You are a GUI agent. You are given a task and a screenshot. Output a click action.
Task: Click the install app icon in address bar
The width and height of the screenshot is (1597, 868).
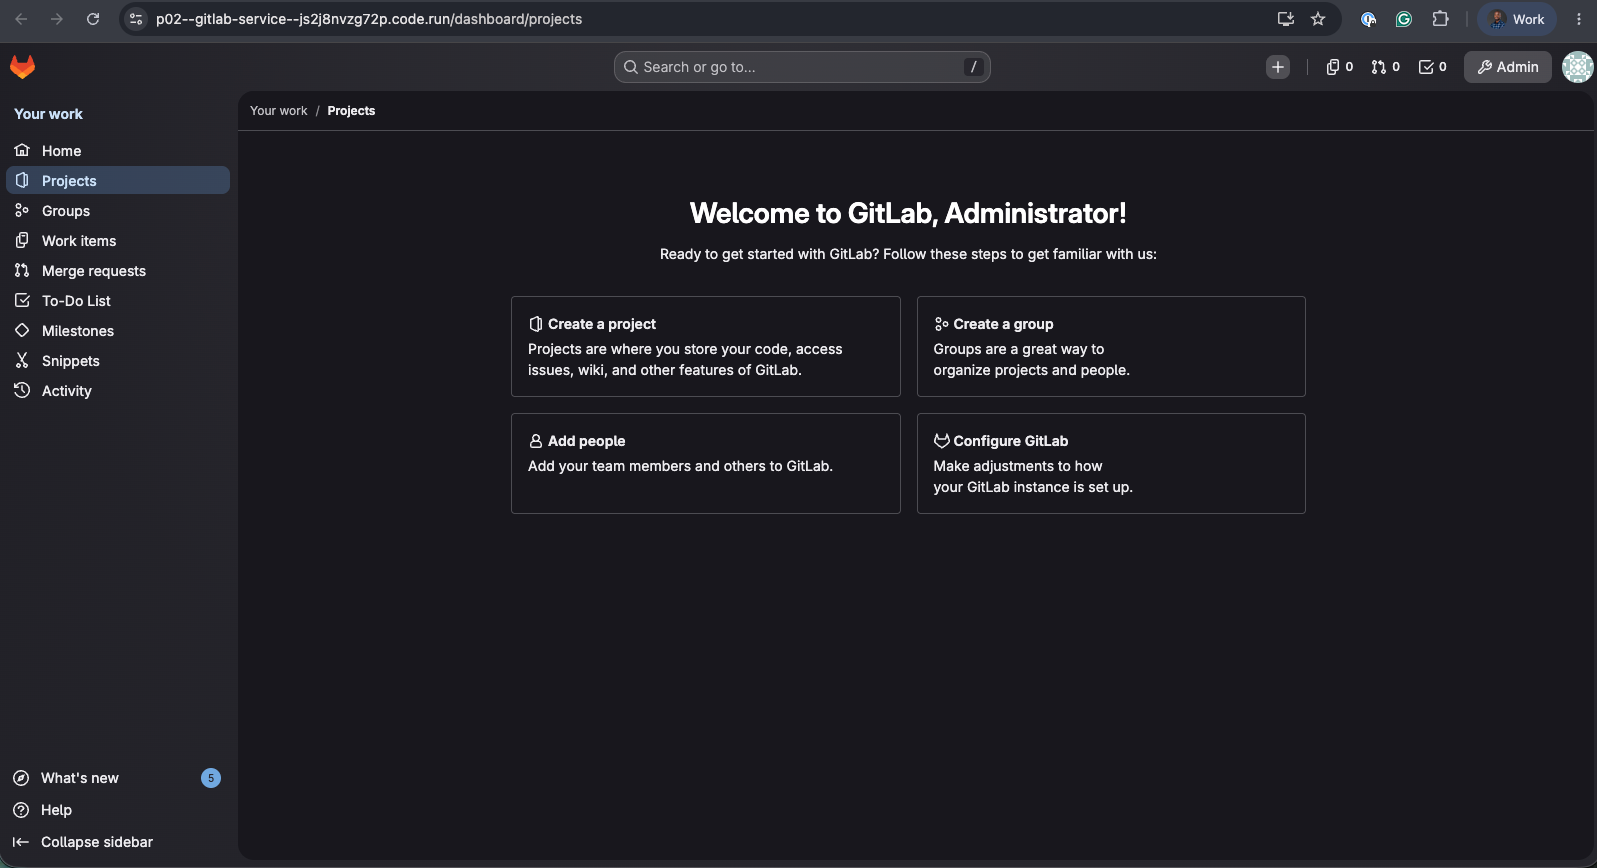pyautogui.click(x=1286, y=19)
